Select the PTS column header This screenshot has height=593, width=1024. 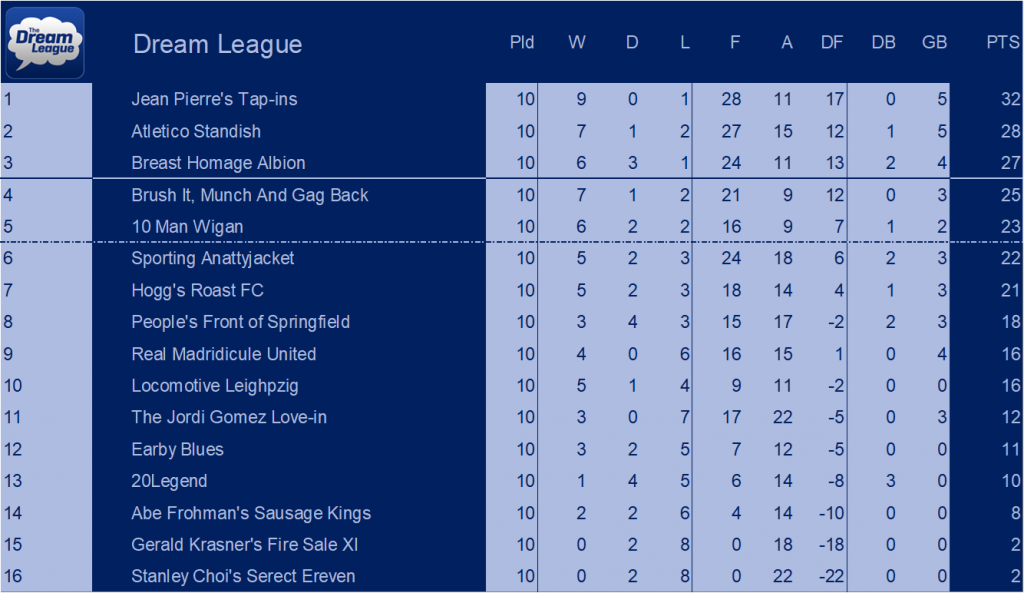click(1002, 42)
